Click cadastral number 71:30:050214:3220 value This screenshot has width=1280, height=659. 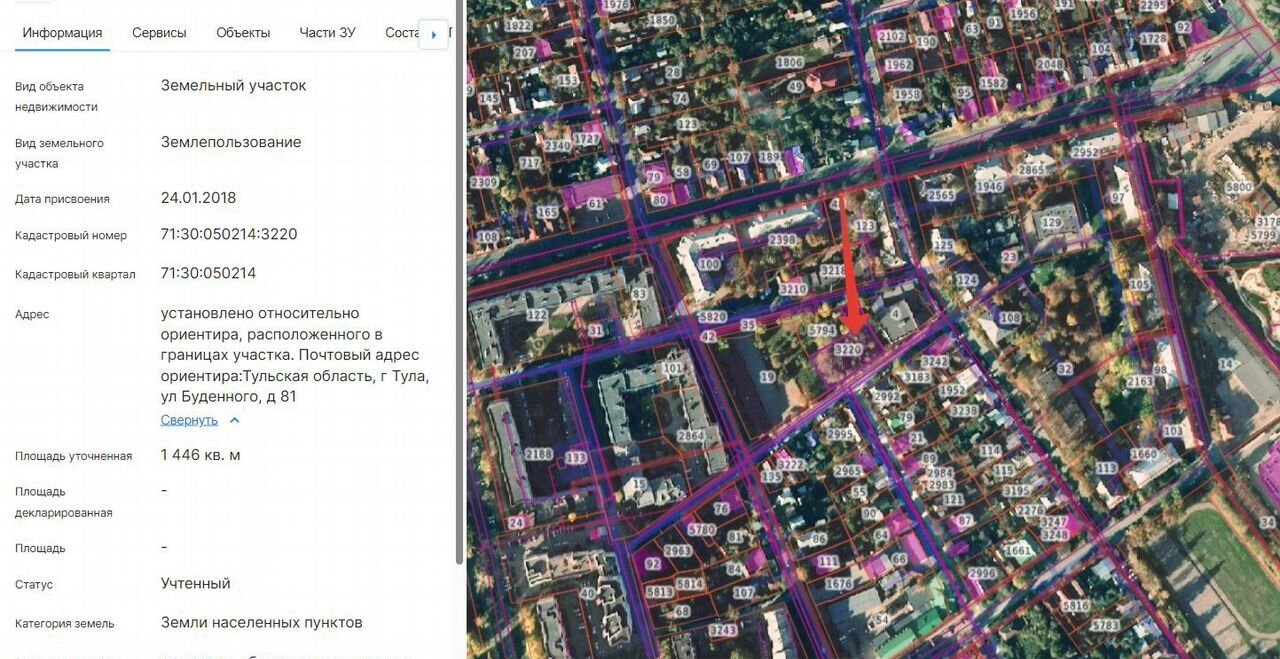[229, 234]
